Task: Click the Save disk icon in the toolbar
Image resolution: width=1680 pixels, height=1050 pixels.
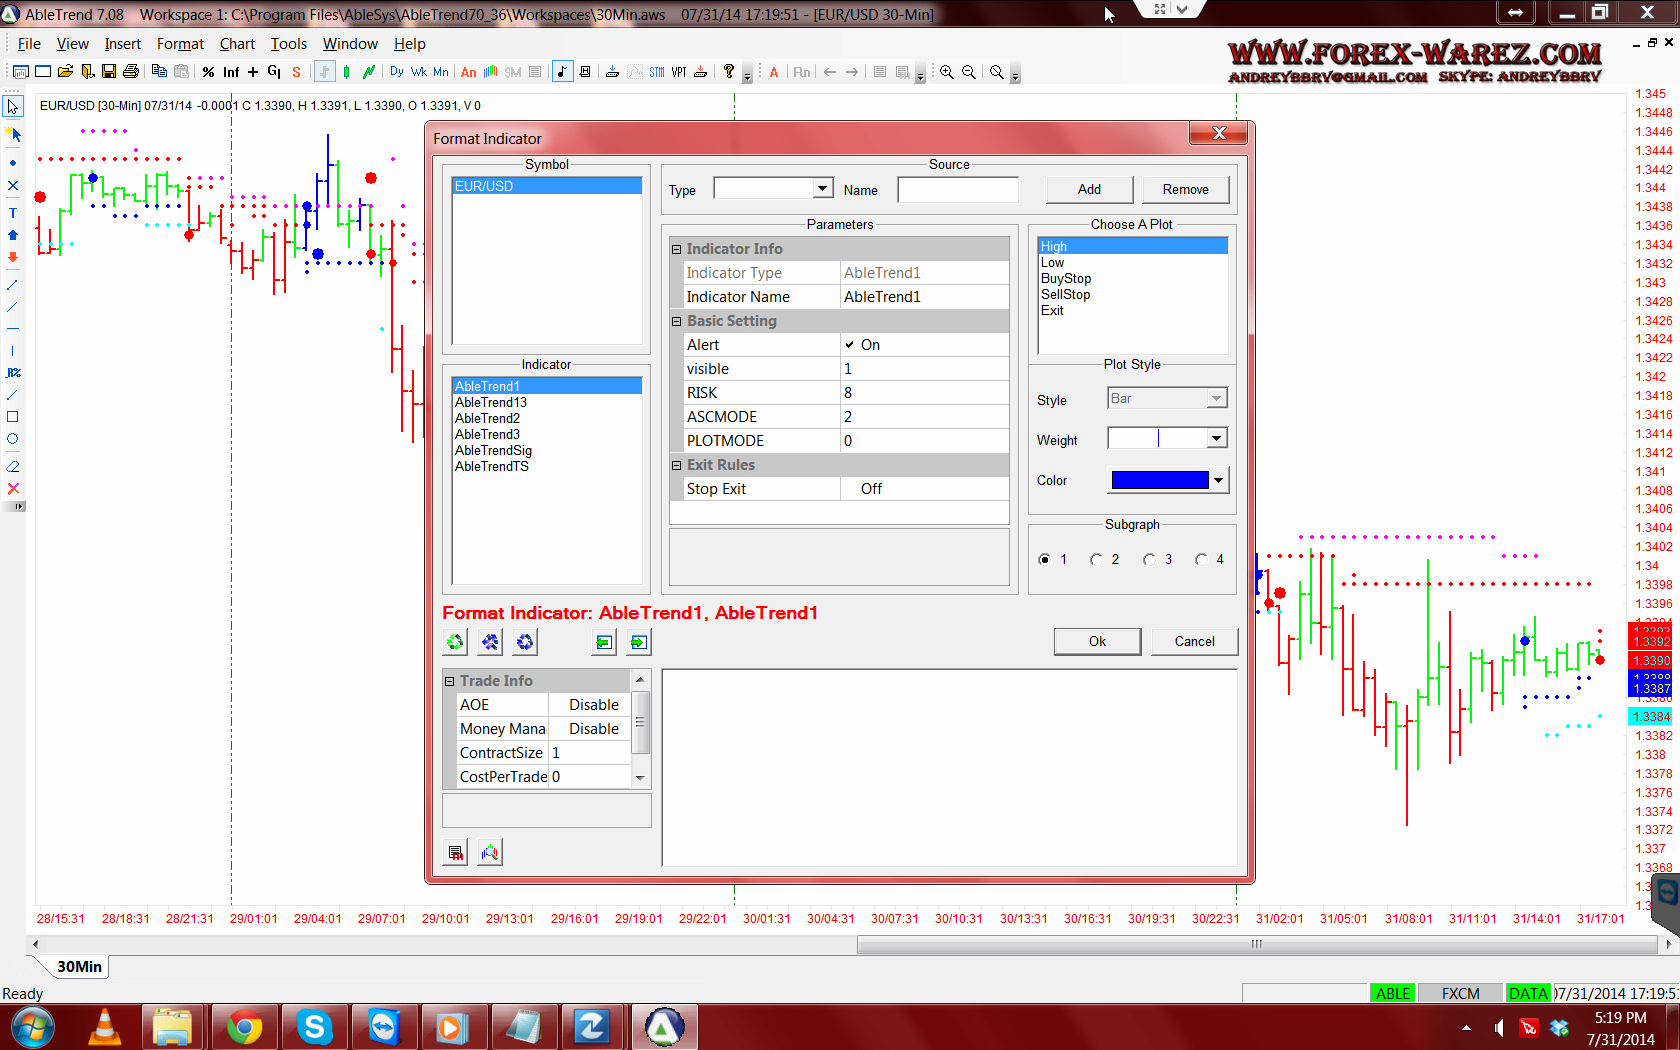Action: (x=109, y=72)
